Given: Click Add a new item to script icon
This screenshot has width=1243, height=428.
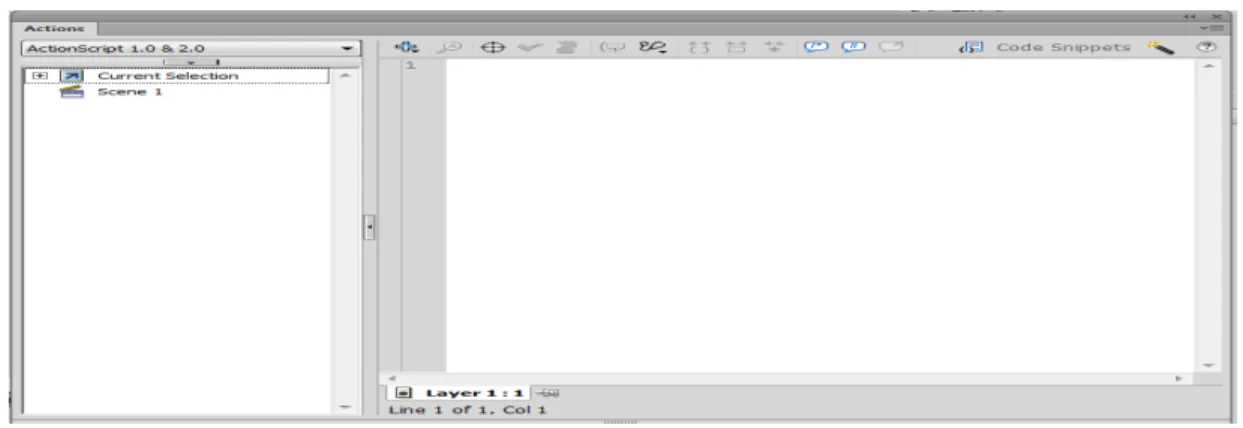Looking at the screenshot, I should [405, 47].
